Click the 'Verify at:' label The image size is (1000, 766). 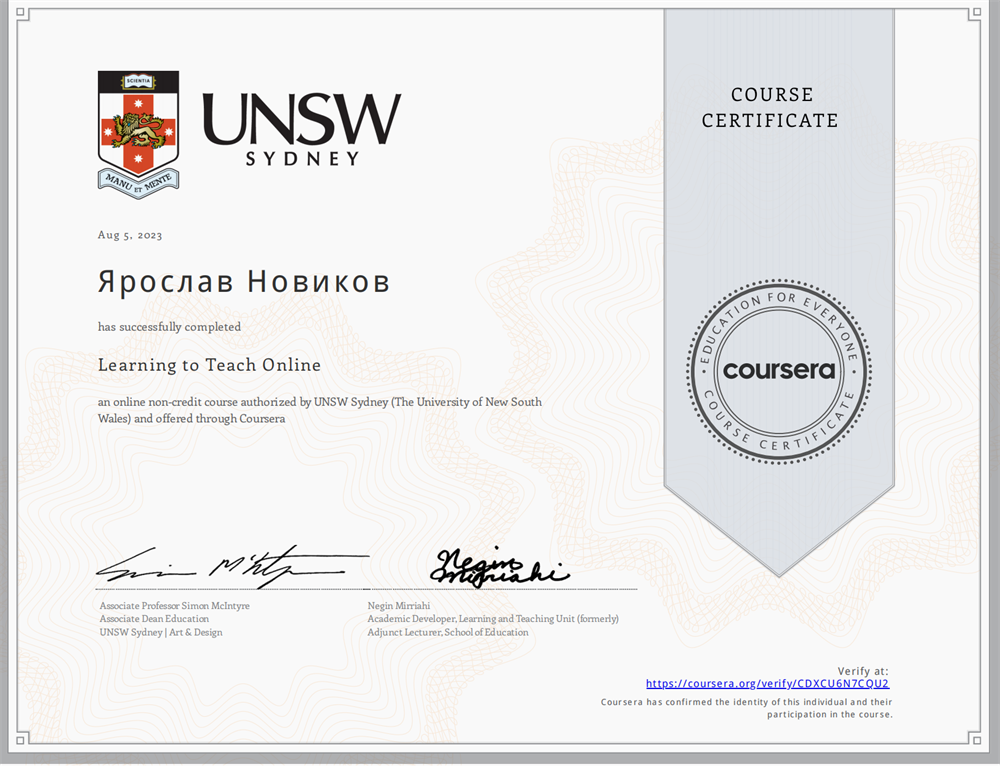pyautogui.click(x=863, y=671)
